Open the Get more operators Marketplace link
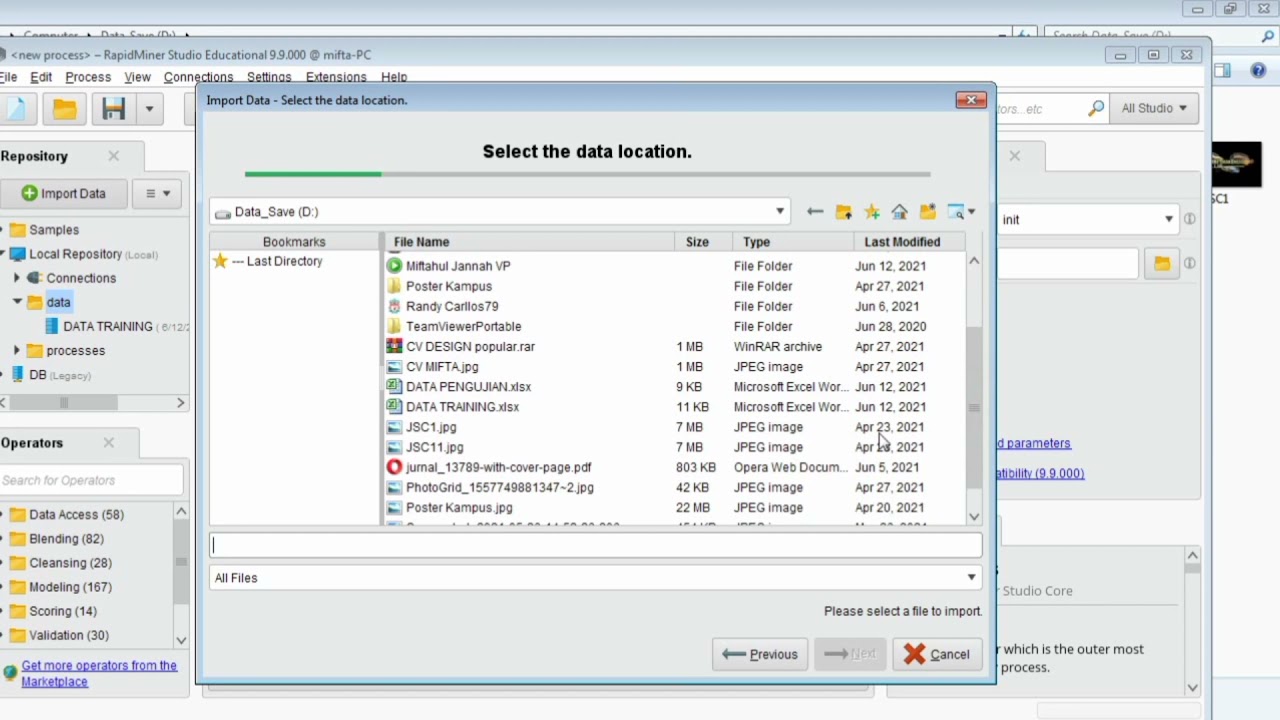This screenshot has height=720, width=1280. pos(99,674)
